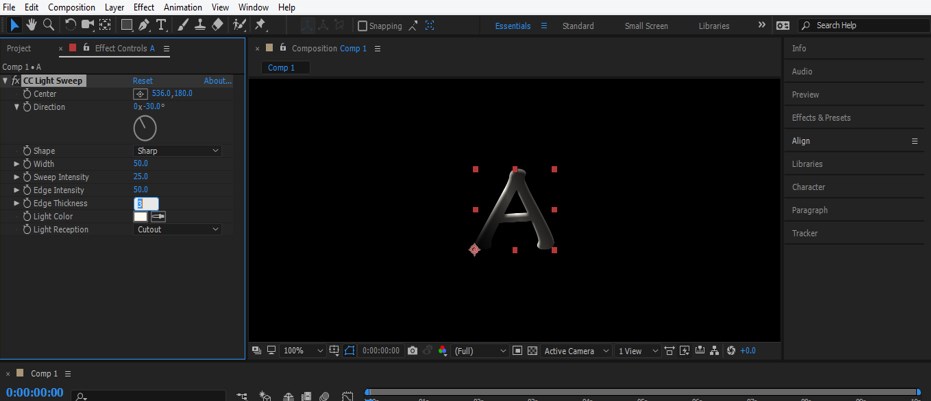931x401 pixels.
Task: Open the Composition menu
Action: [x=71, y=7]
